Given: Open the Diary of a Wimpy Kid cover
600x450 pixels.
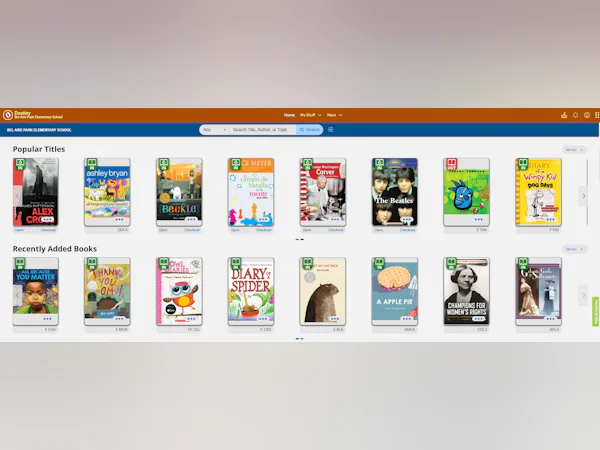Looking at the screenshot, I should pos(538,192).
